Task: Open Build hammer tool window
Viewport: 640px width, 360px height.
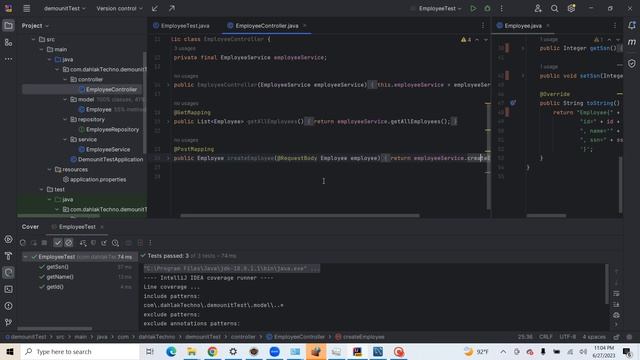Action: click(8, 256)
